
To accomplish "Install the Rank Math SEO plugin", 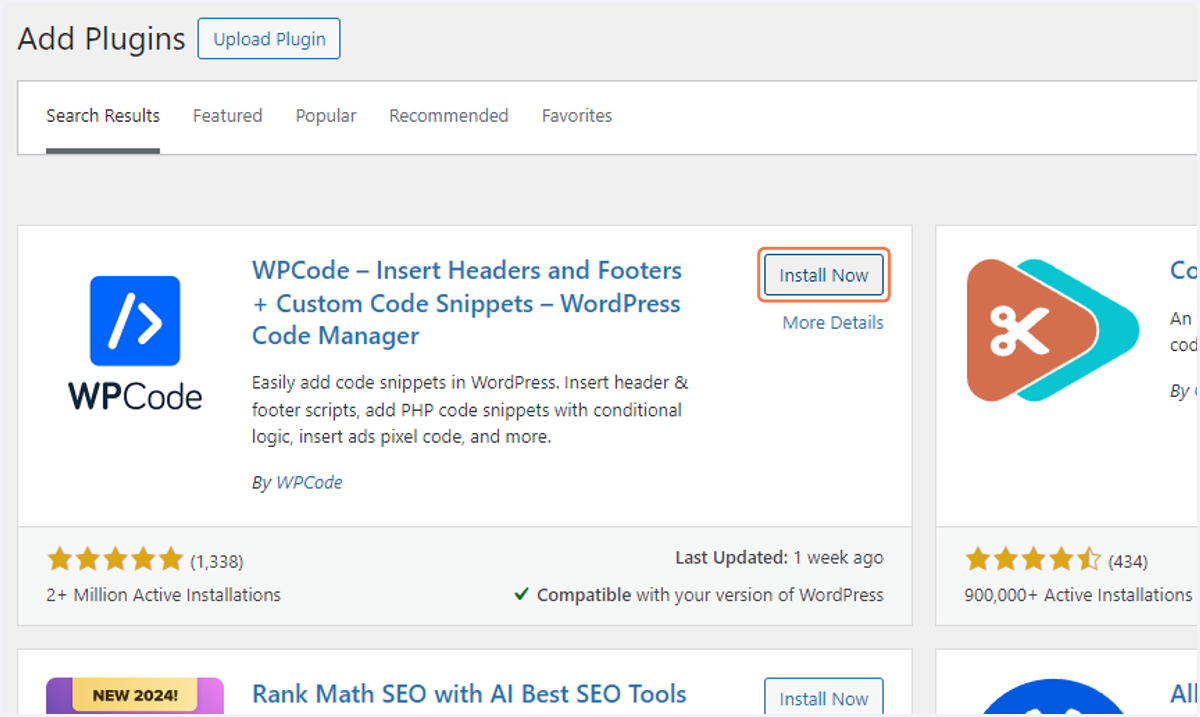I will tap(824, 698).
